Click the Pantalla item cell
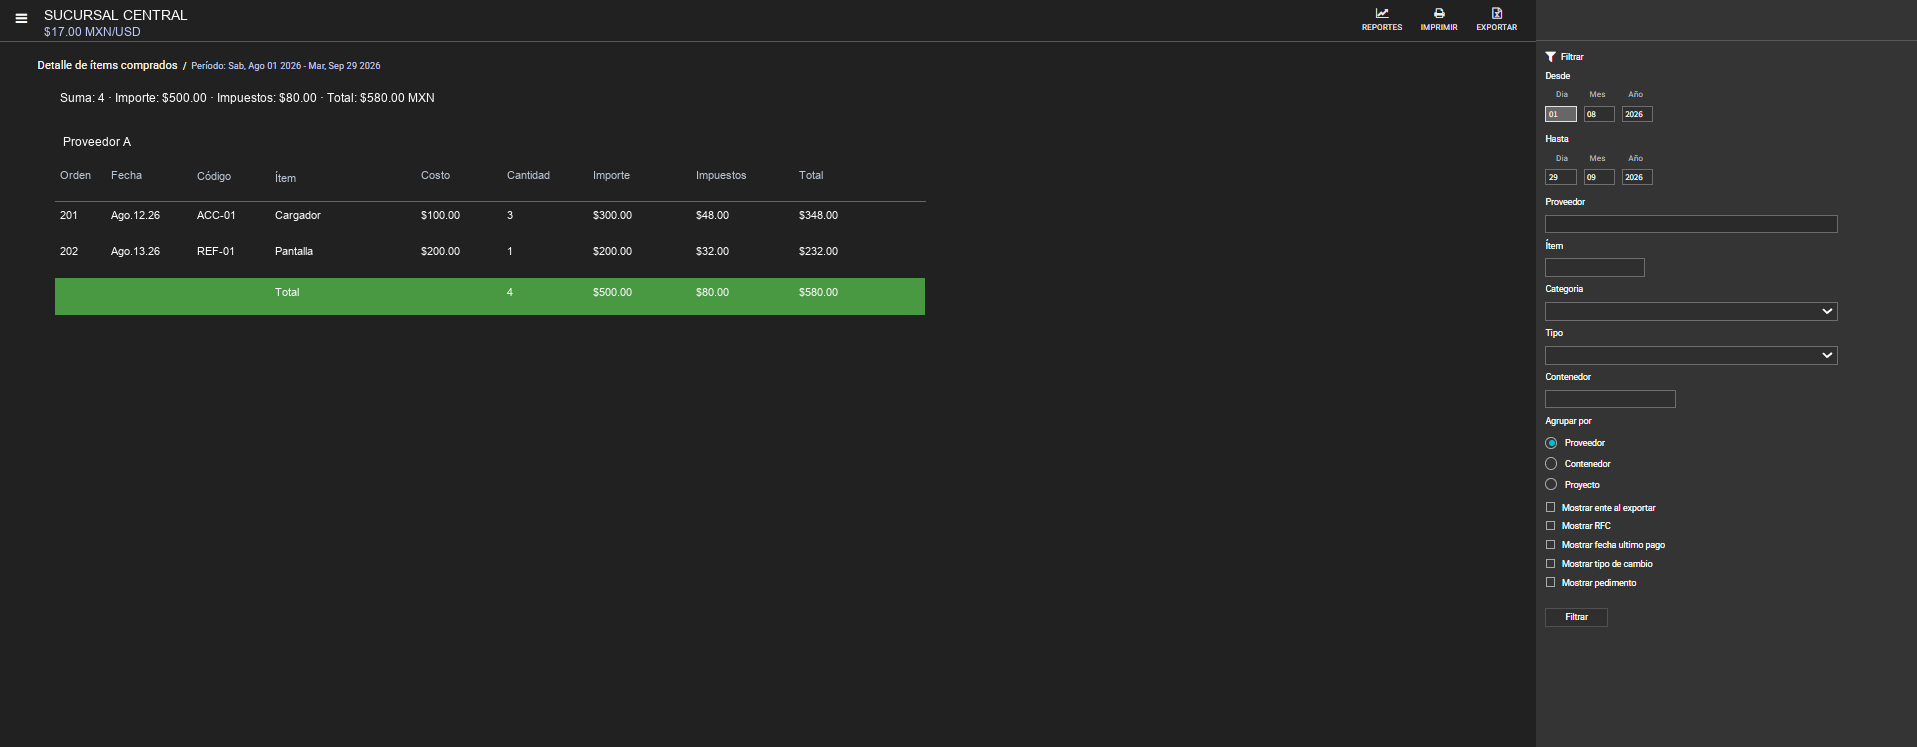 tap(294, 252)
